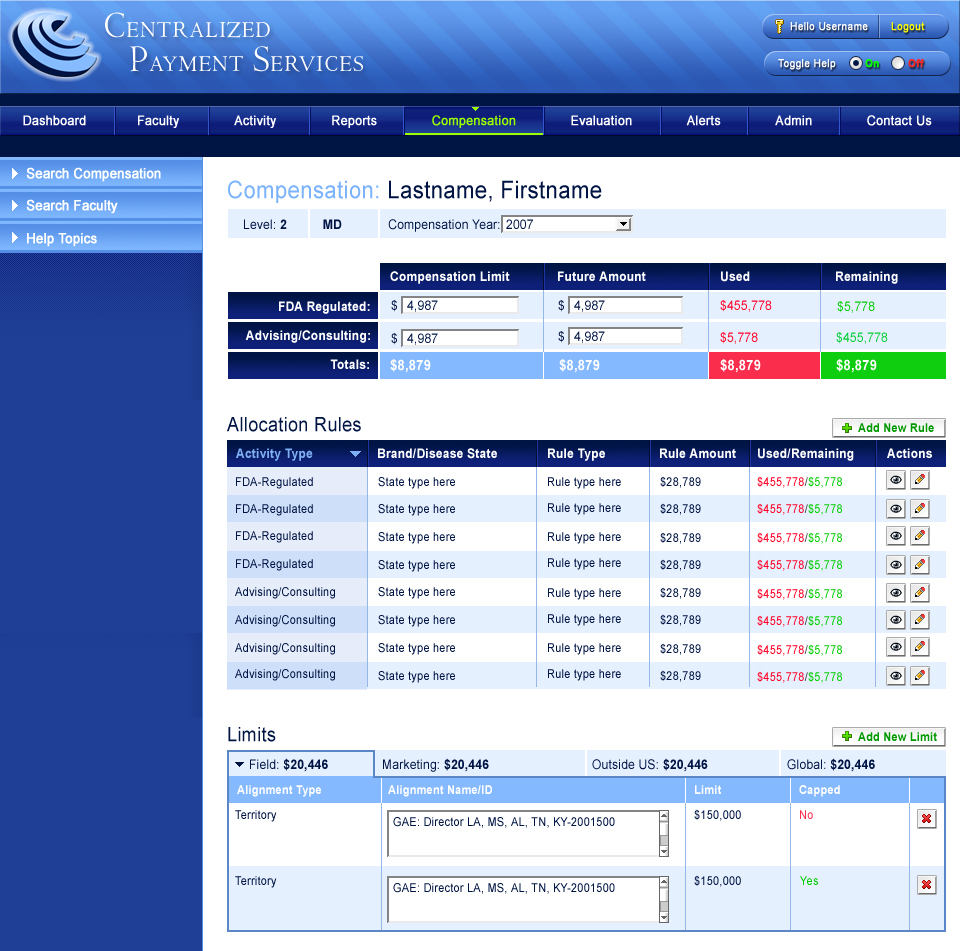Delete the first Territory limit with red X

coord(927,819)
